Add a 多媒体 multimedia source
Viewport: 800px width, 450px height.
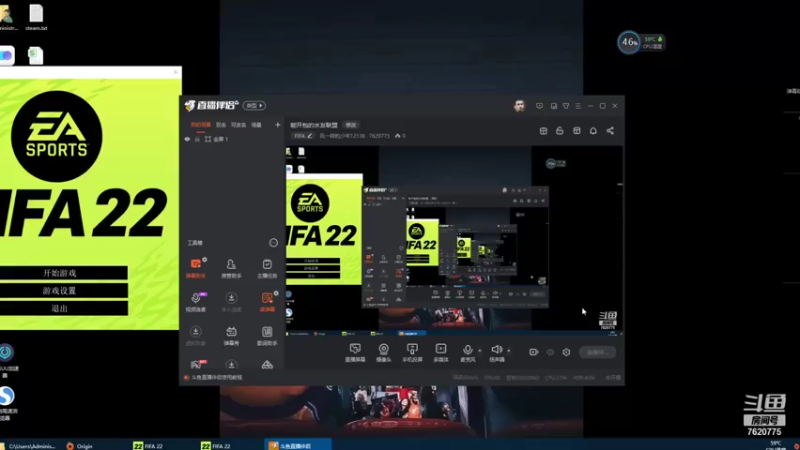point(441,353)
